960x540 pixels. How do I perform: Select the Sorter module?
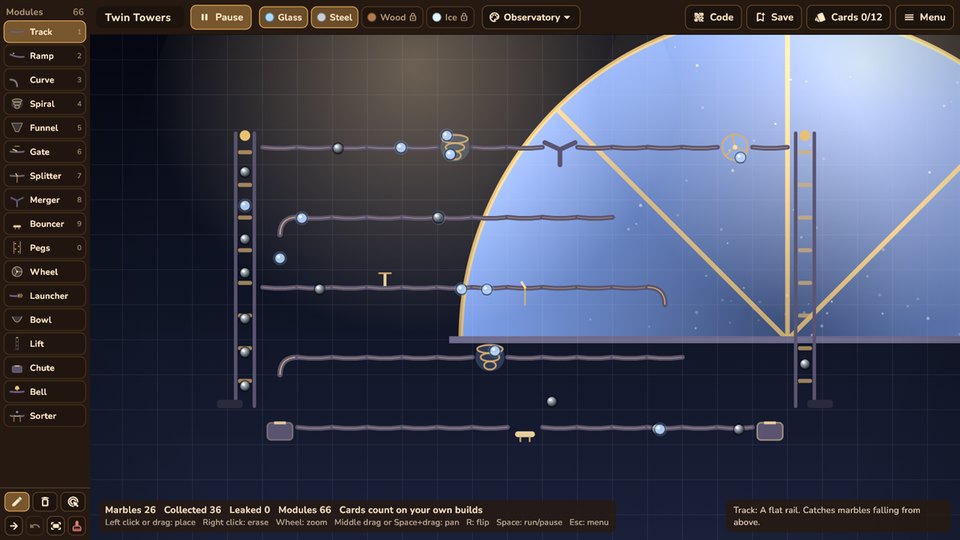45,416
